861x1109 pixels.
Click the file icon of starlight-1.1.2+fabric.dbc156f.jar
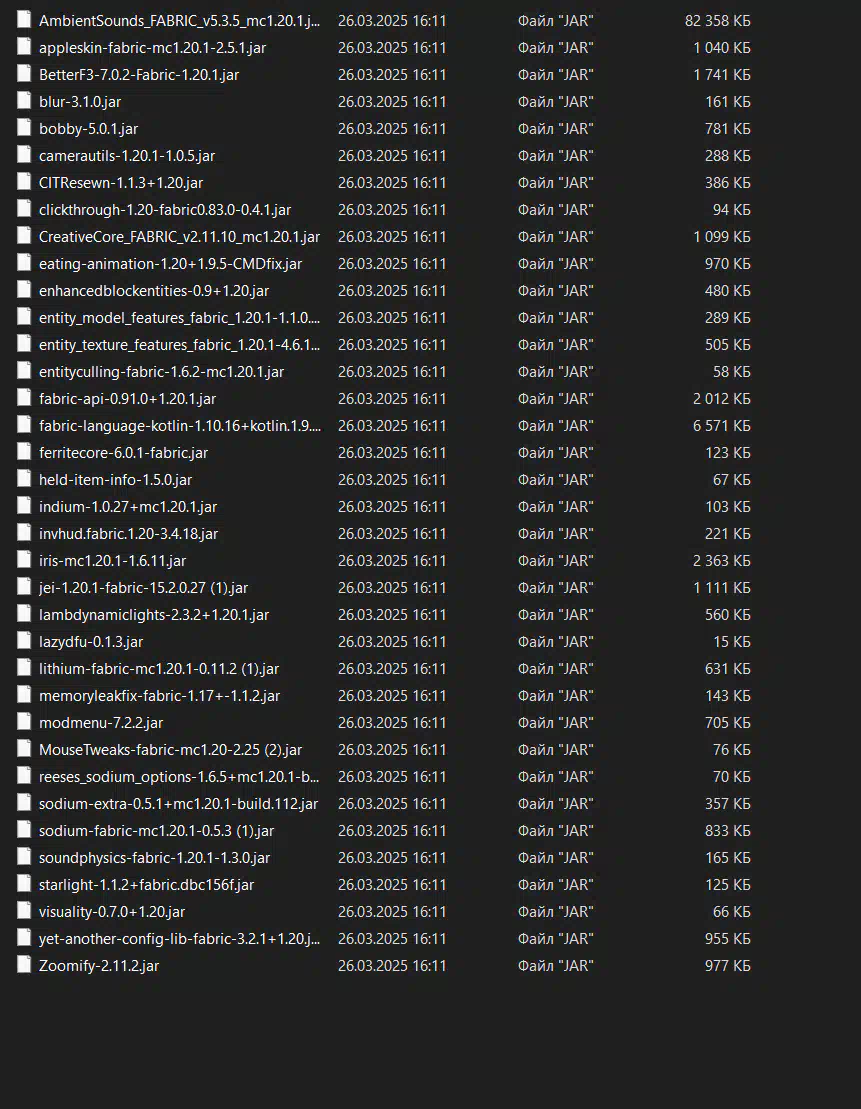click(24, 884)
